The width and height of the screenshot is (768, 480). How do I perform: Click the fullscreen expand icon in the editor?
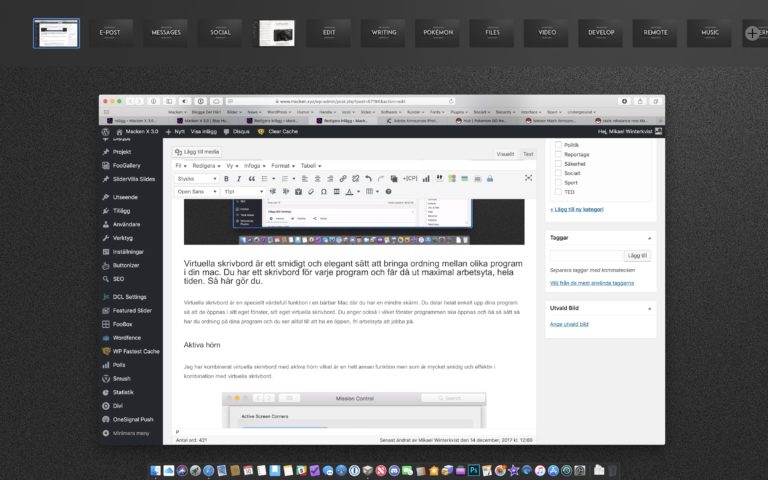[x=529, y=178]
